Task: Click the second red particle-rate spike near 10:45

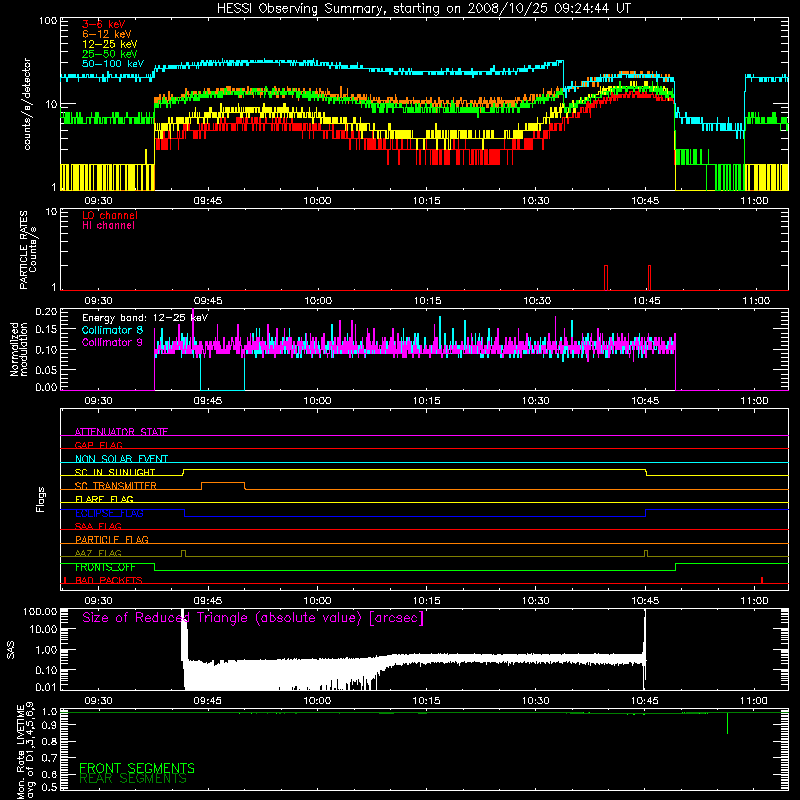Action: click(649, 277)
